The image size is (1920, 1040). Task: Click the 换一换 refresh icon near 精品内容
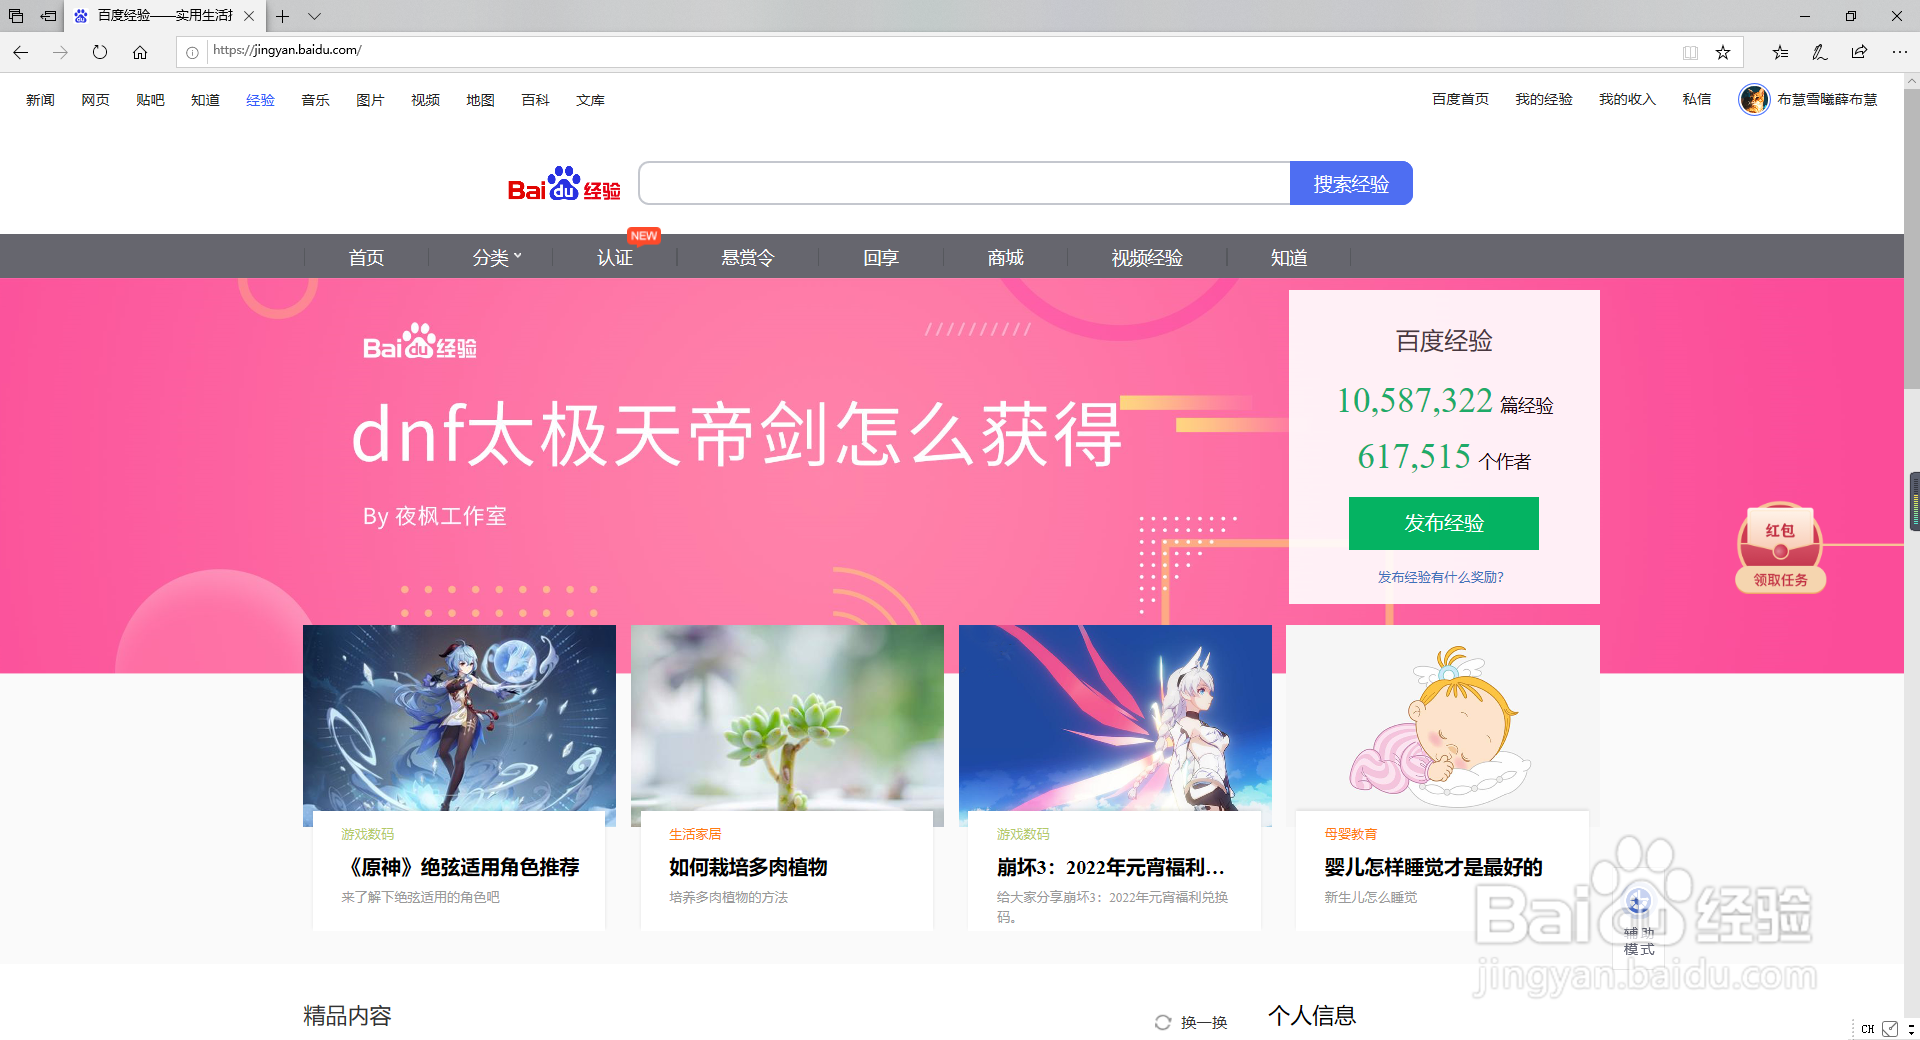pos(1163,1022)
